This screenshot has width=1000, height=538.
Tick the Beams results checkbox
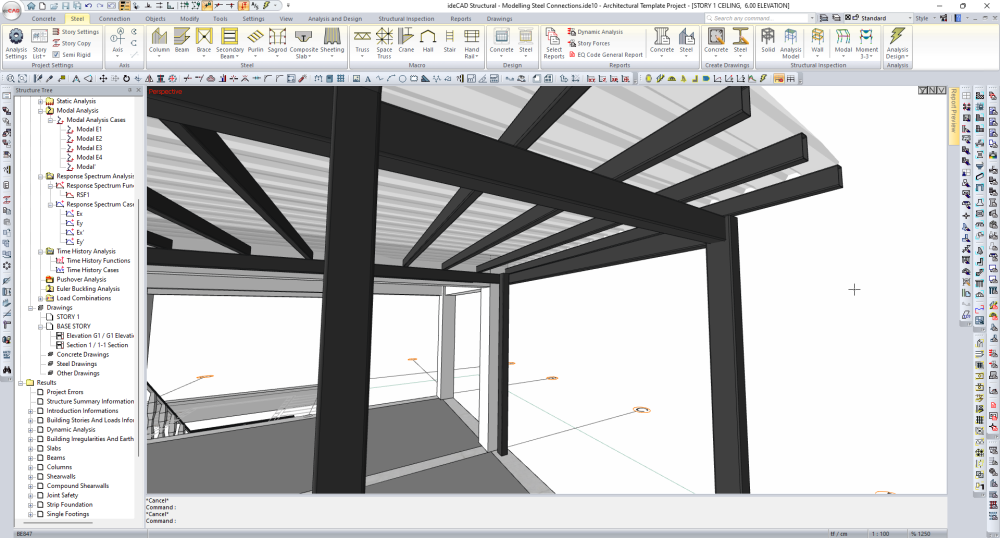(x=41, y=458)
